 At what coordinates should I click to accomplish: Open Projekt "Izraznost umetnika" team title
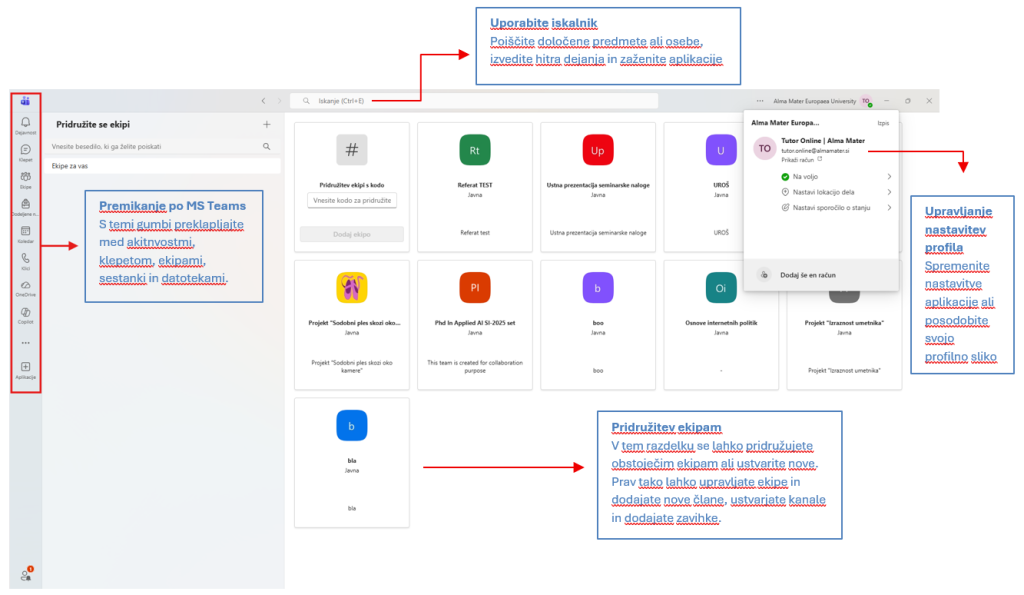844,323
